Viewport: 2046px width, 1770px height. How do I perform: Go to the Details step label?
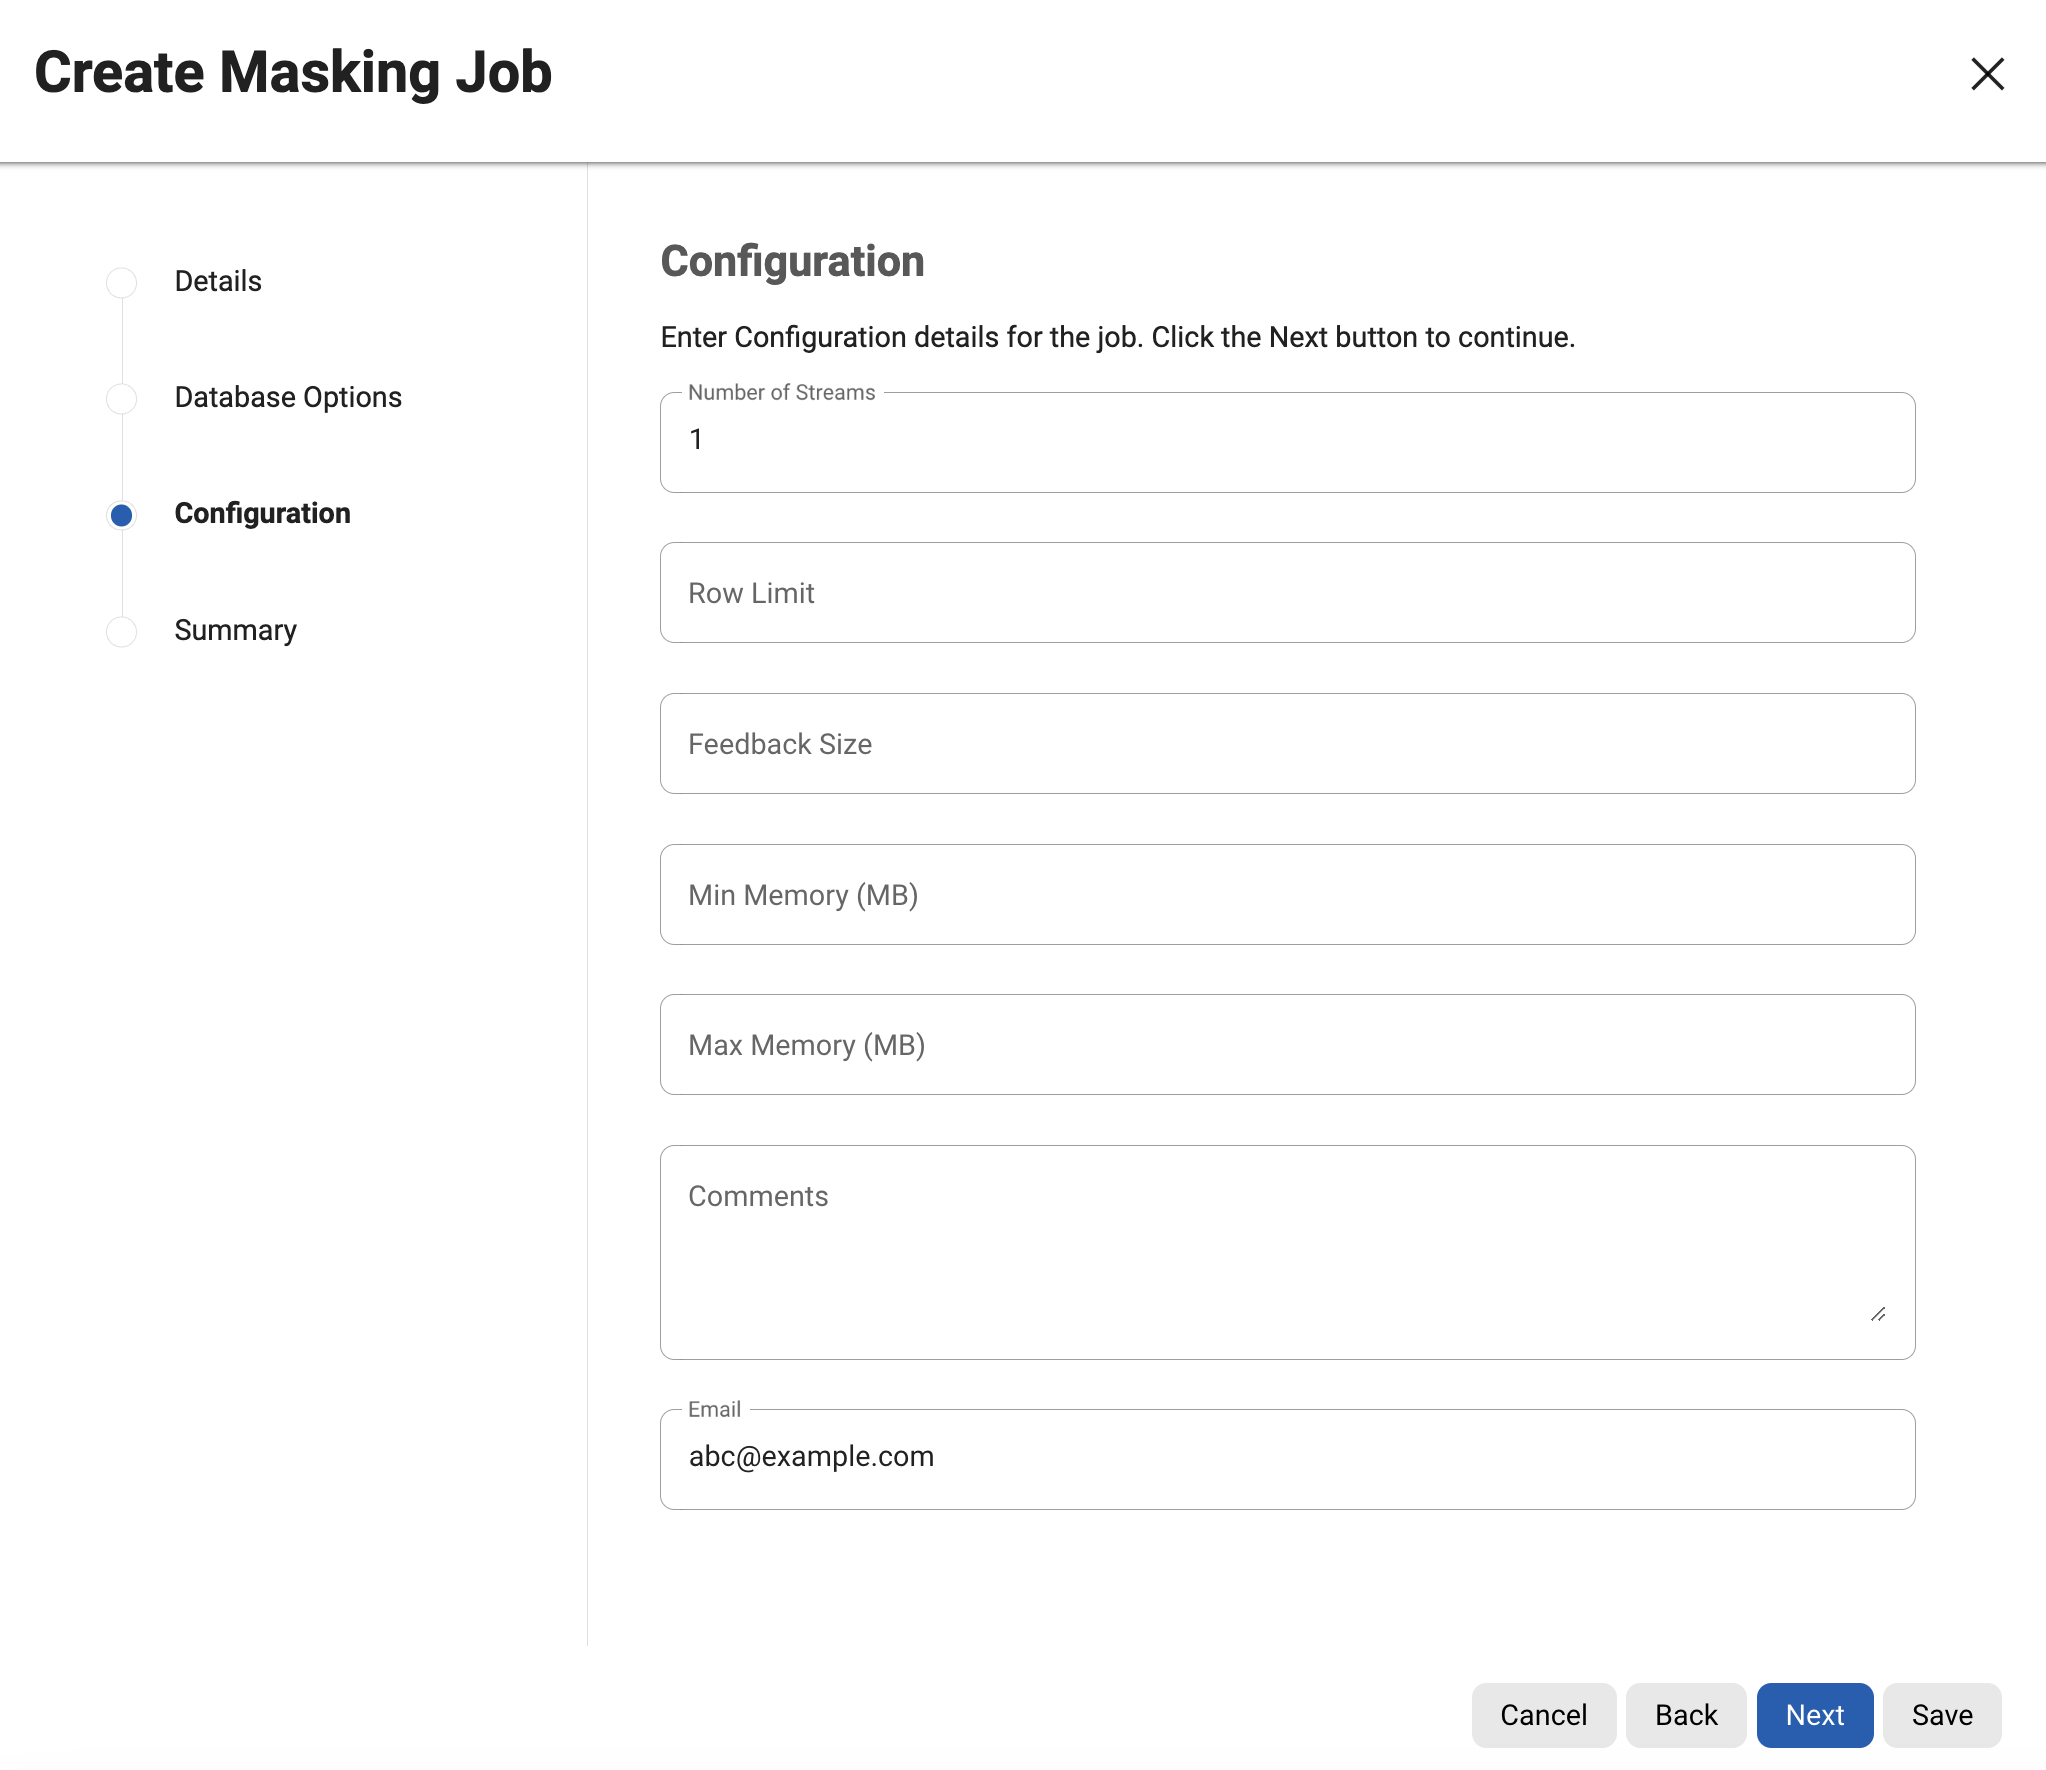218,281
